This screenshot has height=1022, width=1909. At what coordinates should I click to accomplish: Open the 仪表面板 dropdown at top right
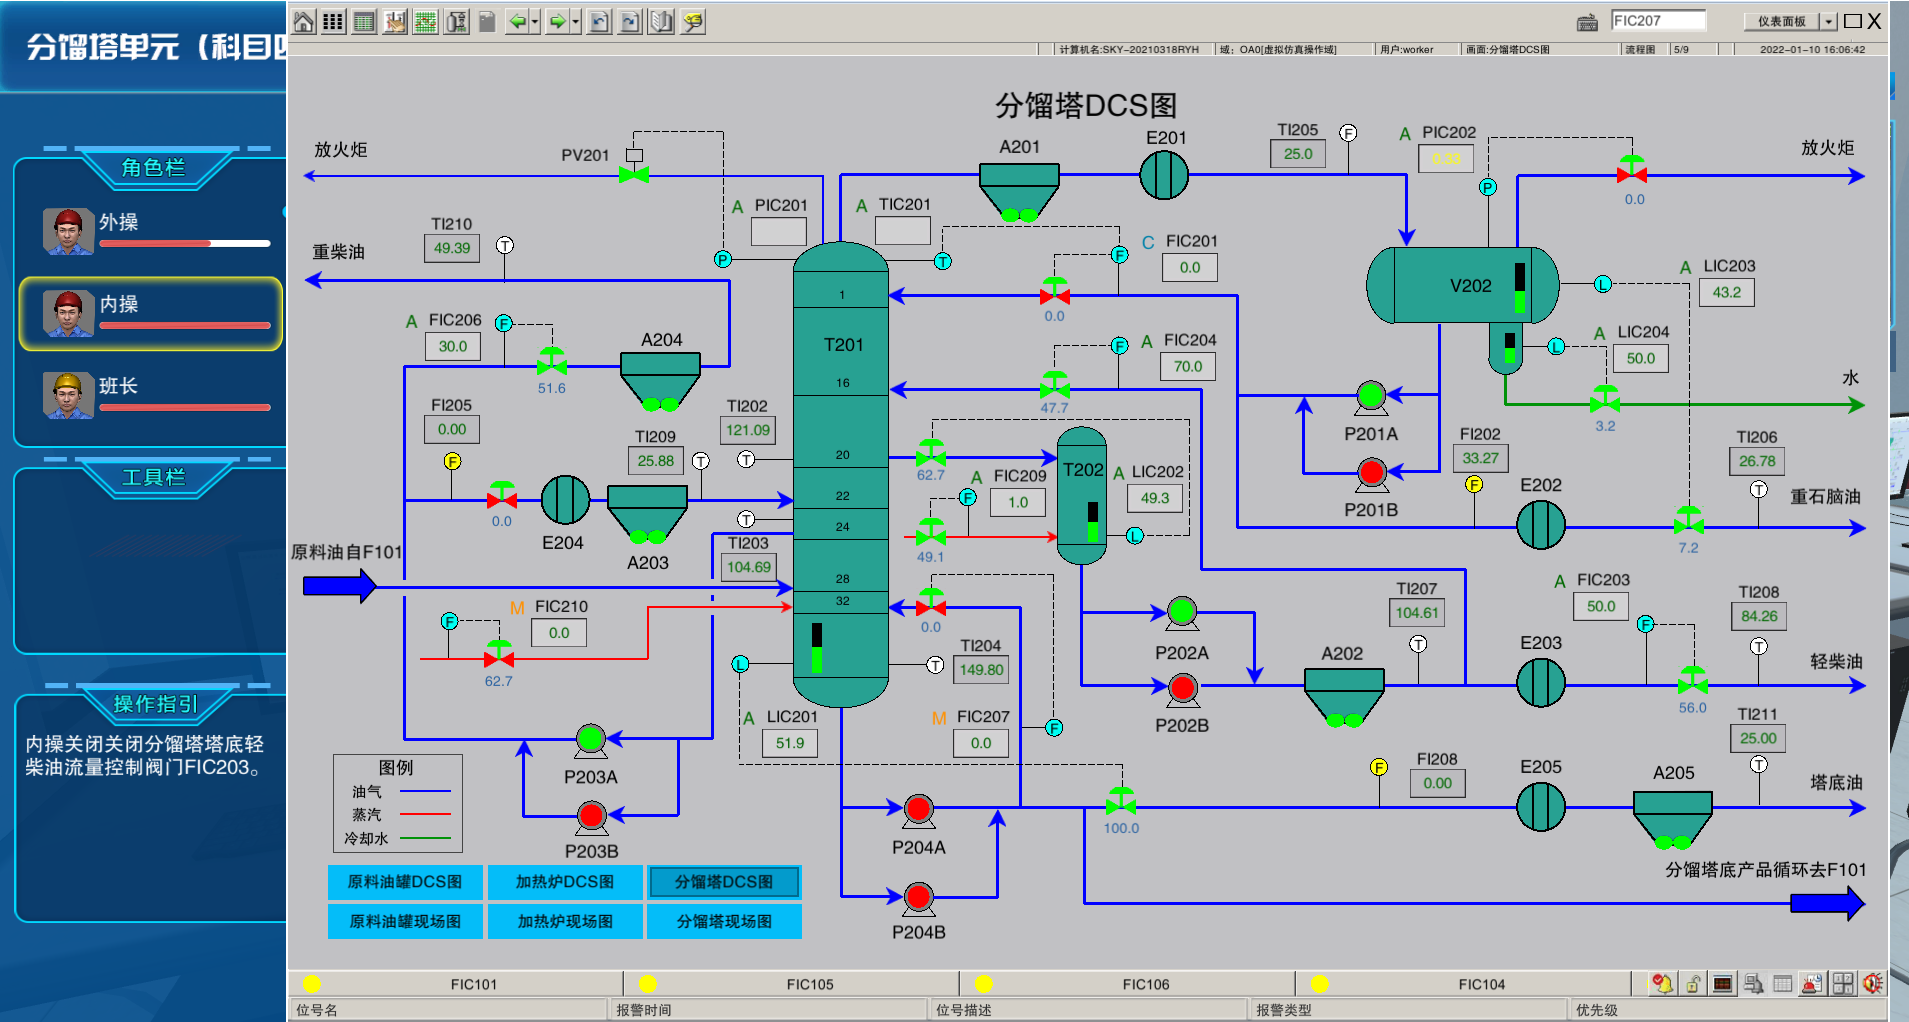click(1828, 21)
